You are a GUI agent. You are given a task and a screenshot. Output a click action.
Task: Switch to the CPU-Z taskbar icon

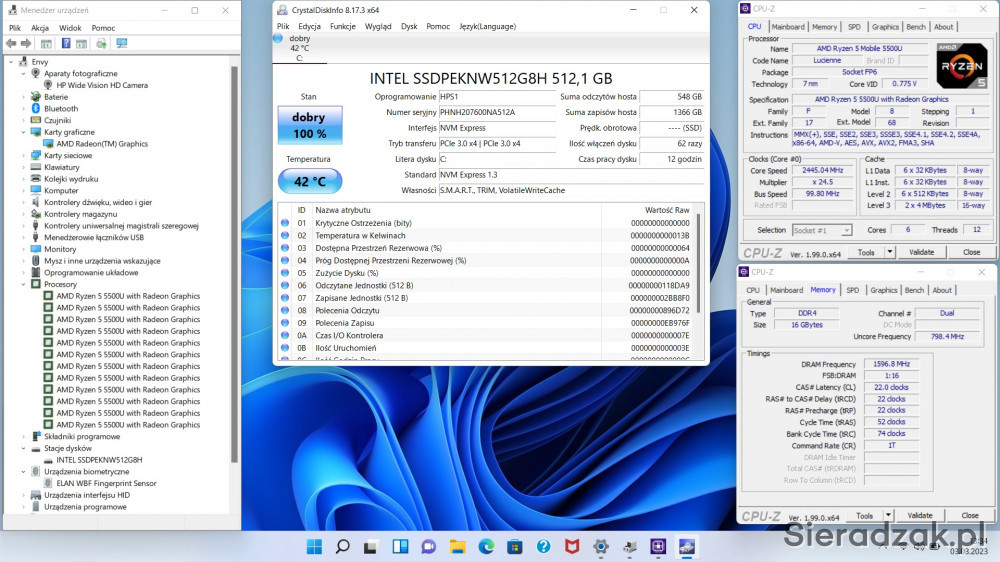coord(658,547)
